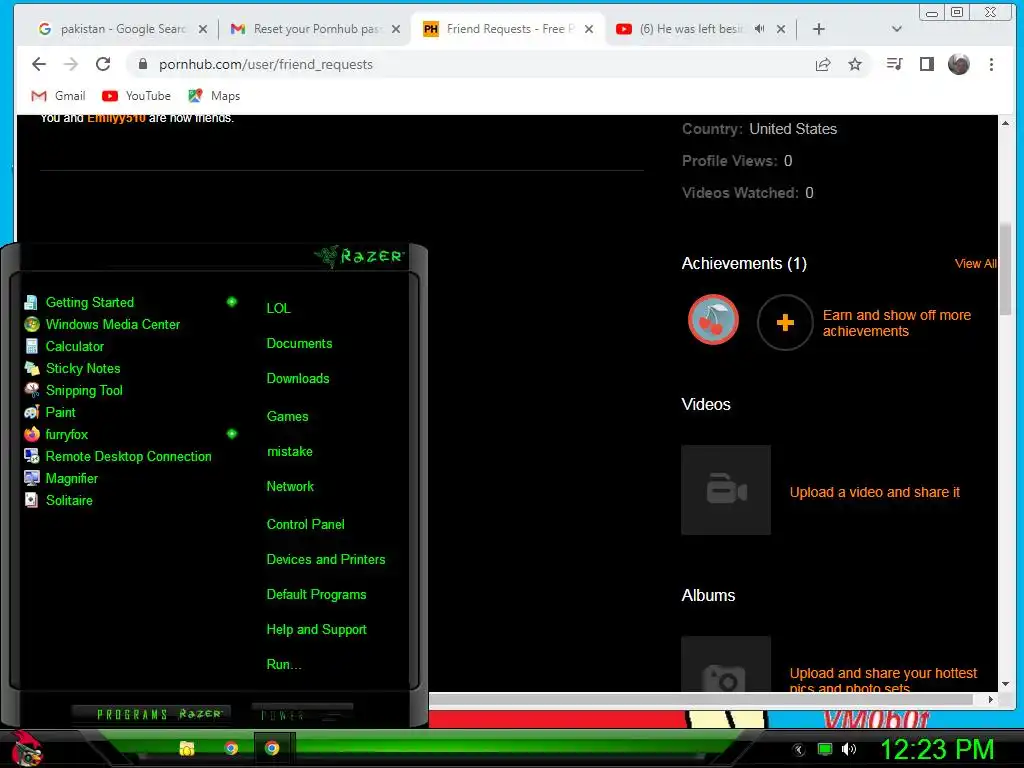The height and width of the screenshot is (768, 1024).
Task: Click the share page icon in address bar
Action: (x=823, y=64)
